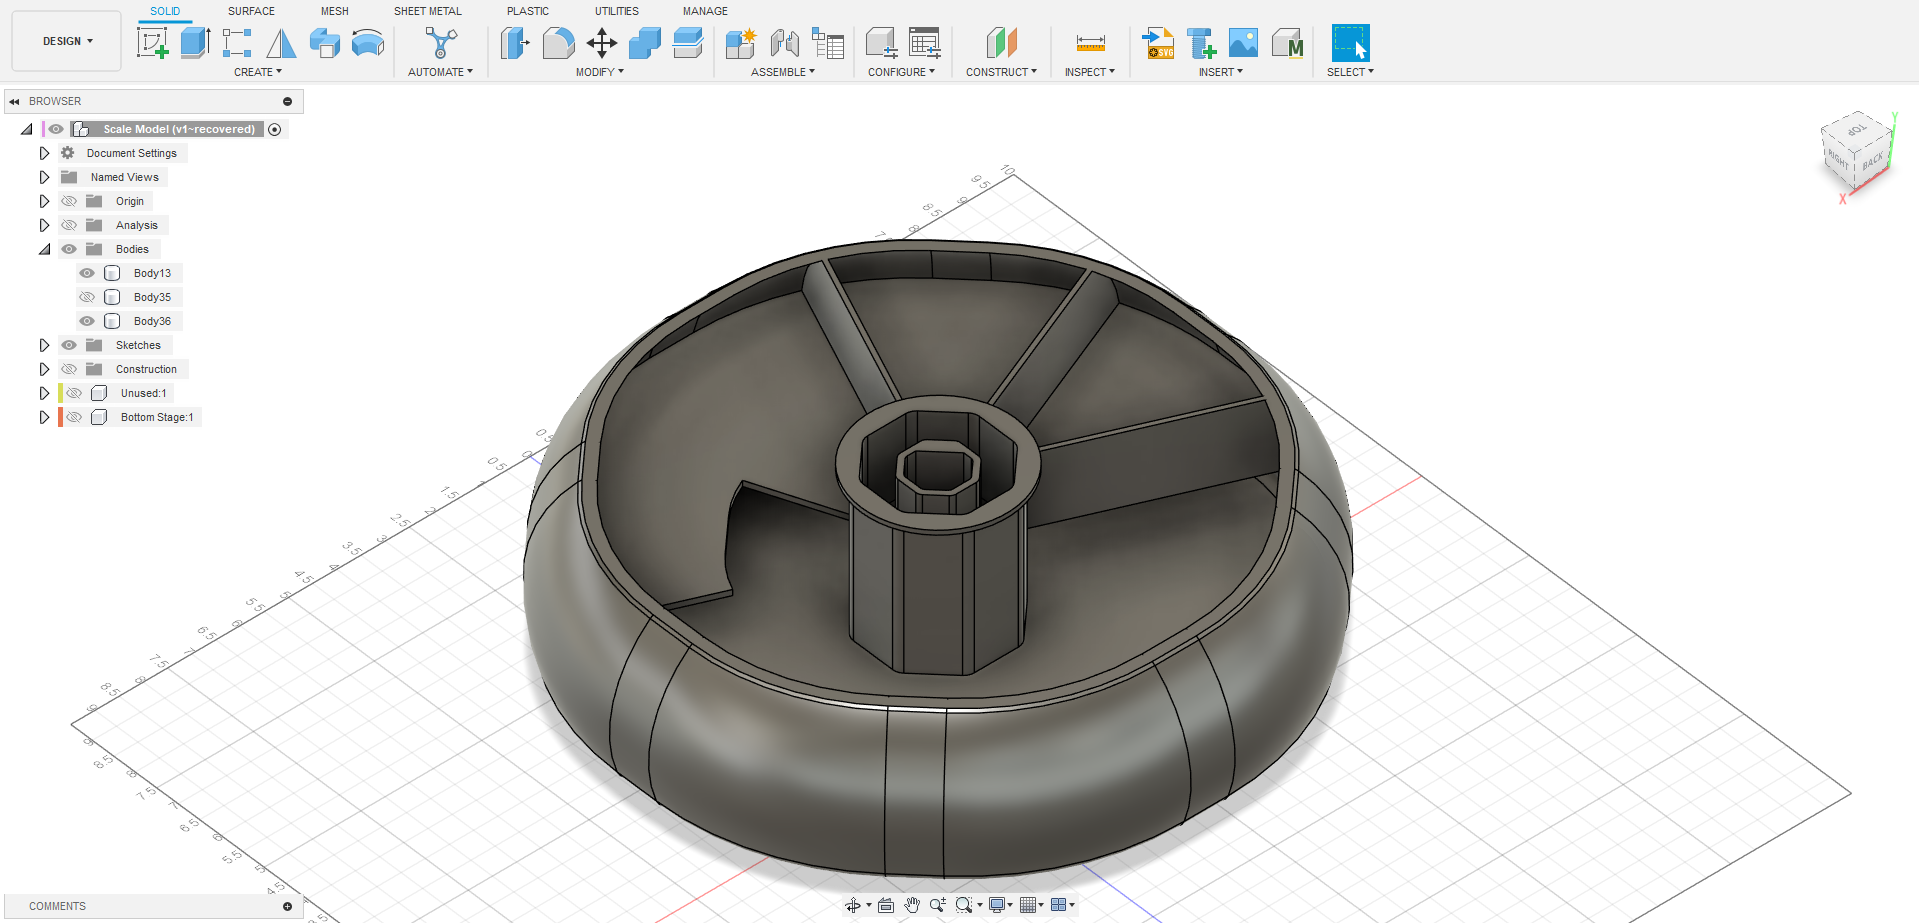
Task: Click the Insert McMaster-Carr Component icon
Action: click(x=1287, y=43)
